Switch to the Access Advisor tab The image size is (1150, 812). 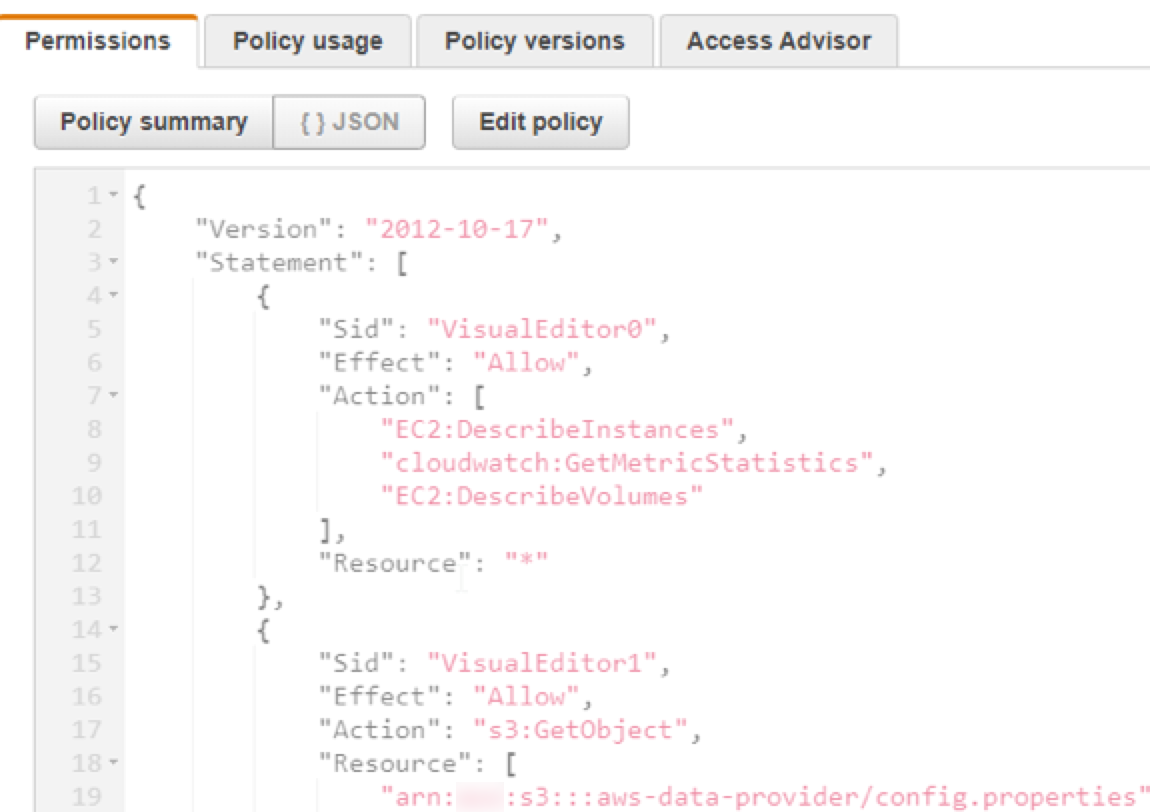[778, 42]
